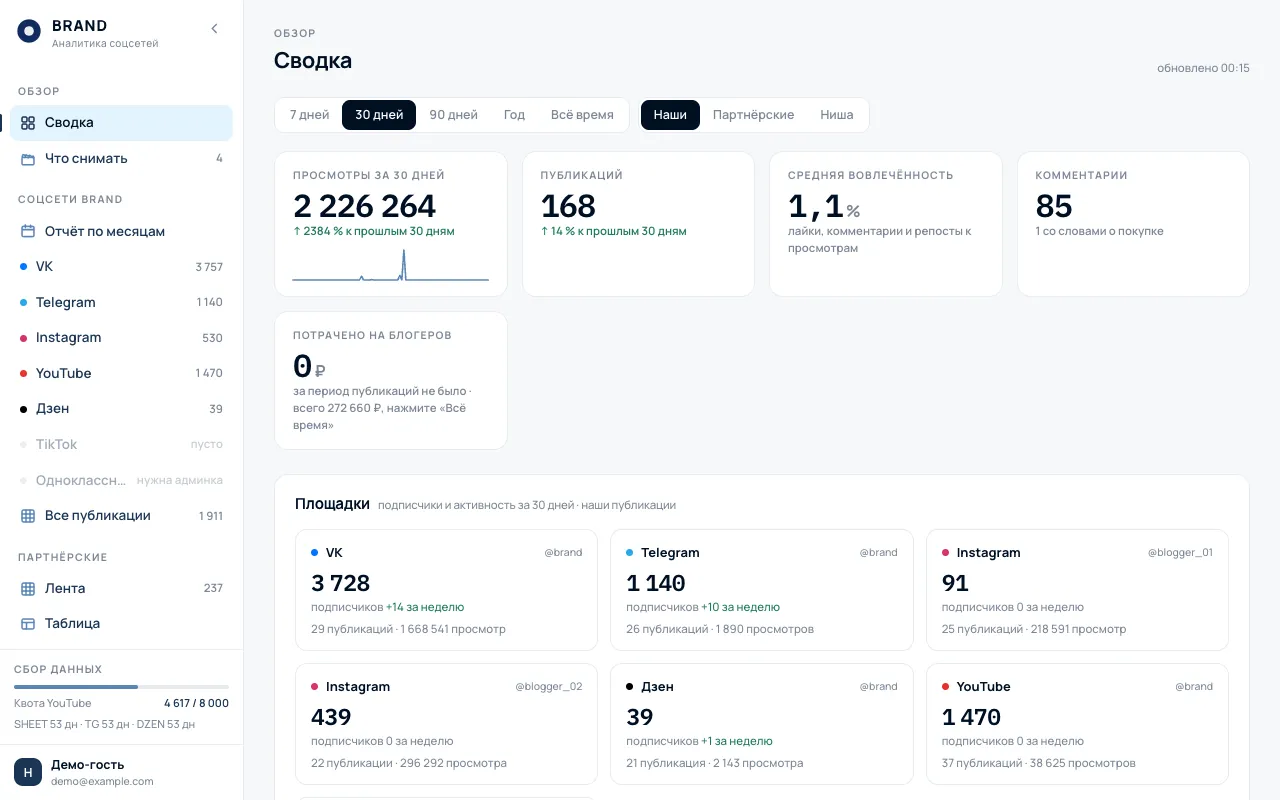The height and width of the screenshot is (800, 1280).
Task: Open TikTok in the sidebar
Action: pyautogui.click(x=121, y=444)
